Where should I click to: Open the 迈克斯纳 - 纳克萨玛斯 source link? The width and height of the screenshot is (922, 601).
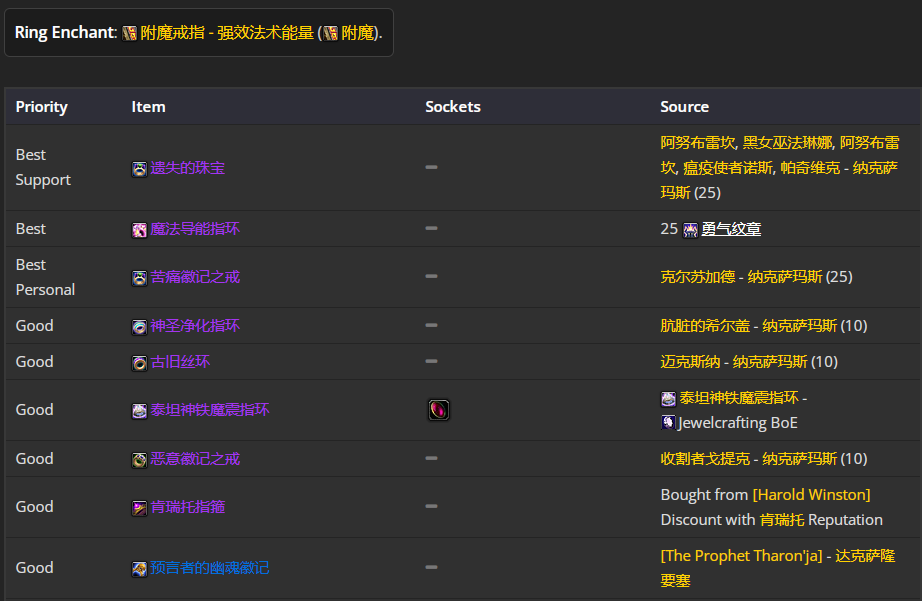pos(734,362)
